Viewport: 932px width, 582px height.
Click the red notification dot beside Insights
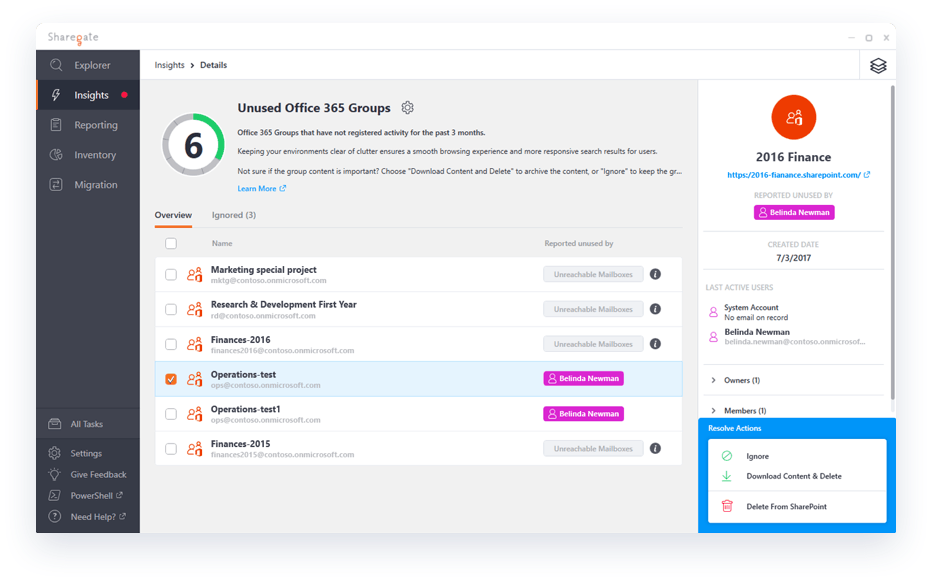tap(124, 95)
